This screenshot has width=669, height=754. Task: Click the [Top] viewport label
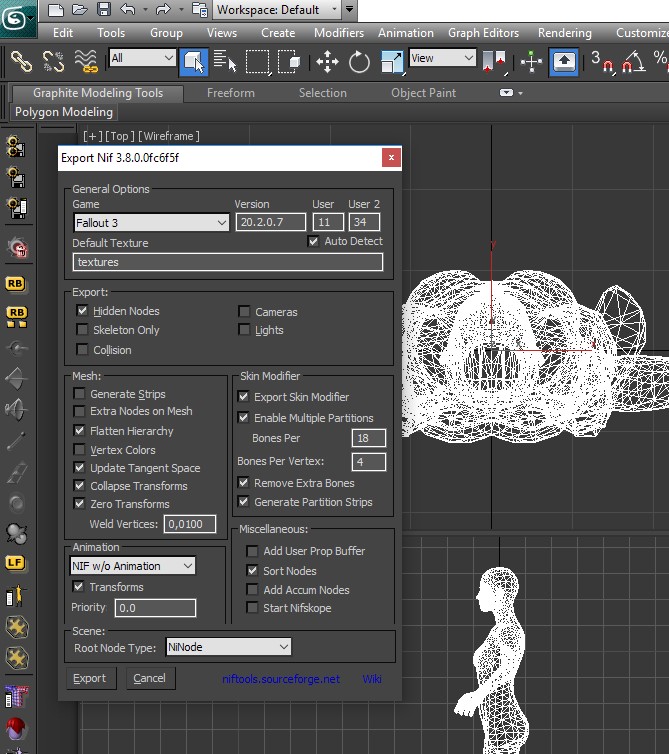pyautogui.click(x=120, y=136)
